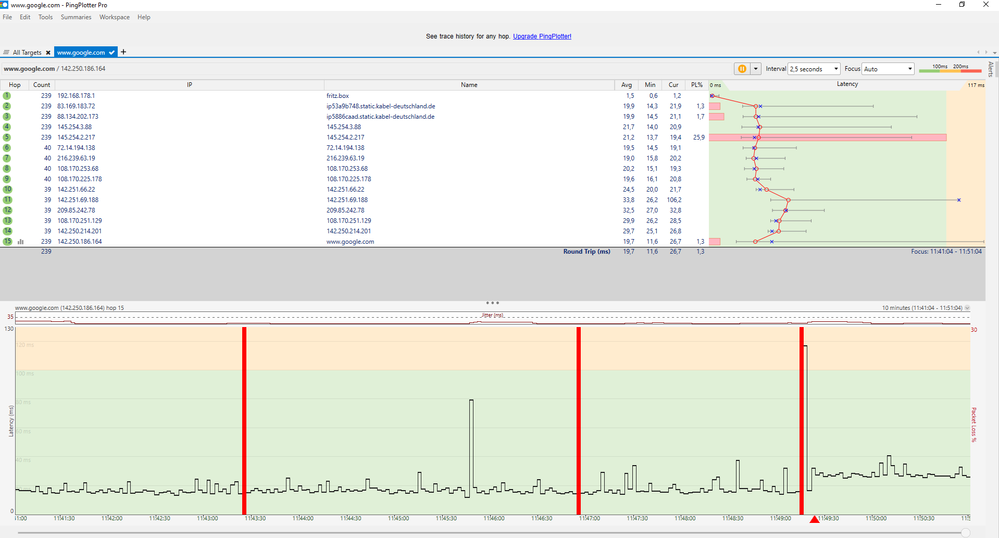Select ip53a9b748.static.kabel-deutschland.de name
The width and height of the screenshot is (999, 538).
381,106
